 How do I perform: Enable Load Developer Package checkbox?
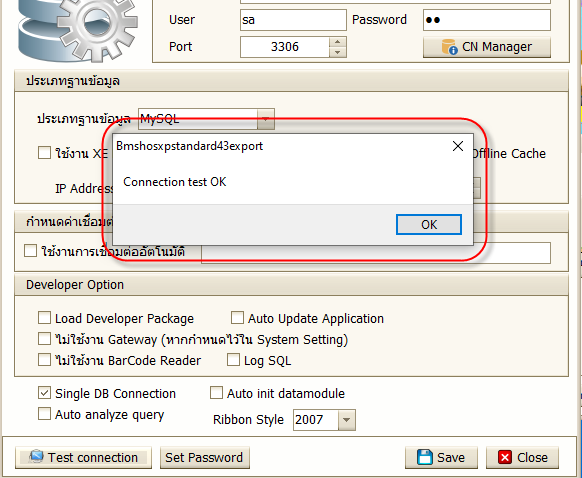(45, 318)
